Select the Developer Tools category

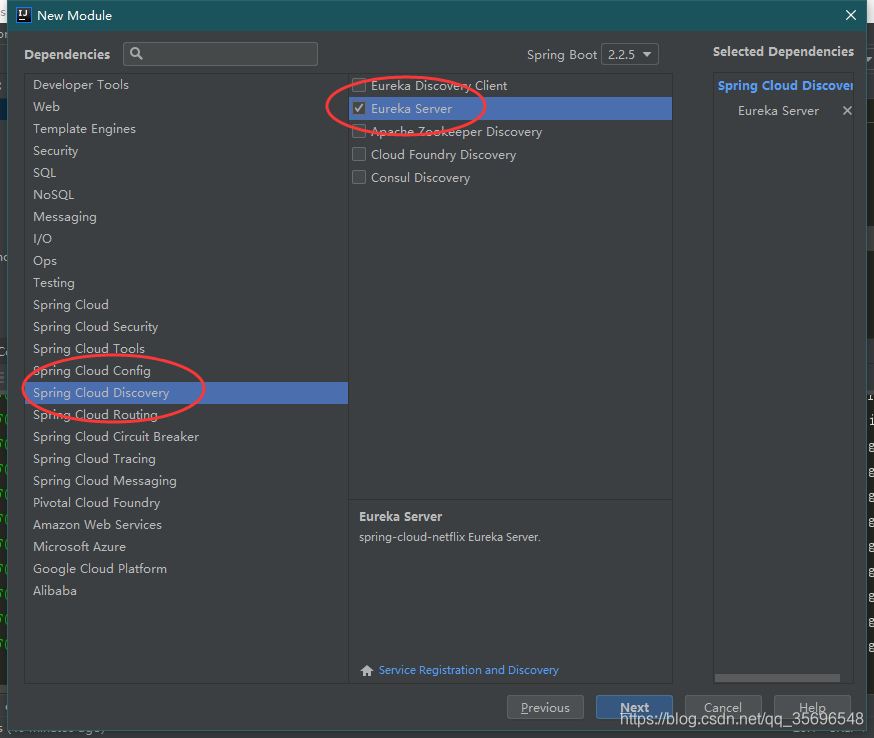click(186, 85)
